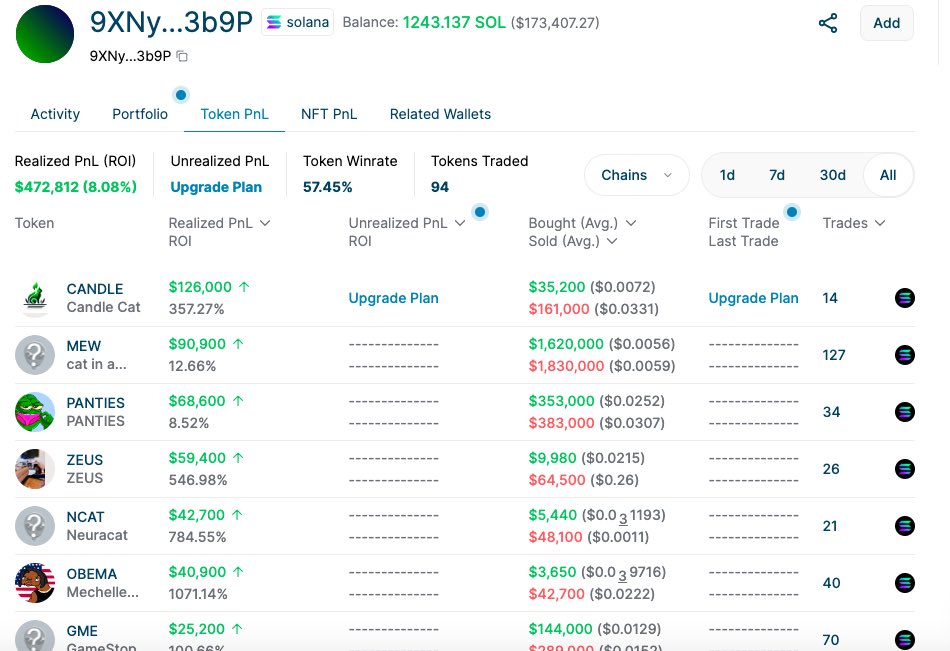Click Solana chain icon in OBEMA row
Image resolution: width=950 pixels, height=651 pixels.
coord(905,583)
